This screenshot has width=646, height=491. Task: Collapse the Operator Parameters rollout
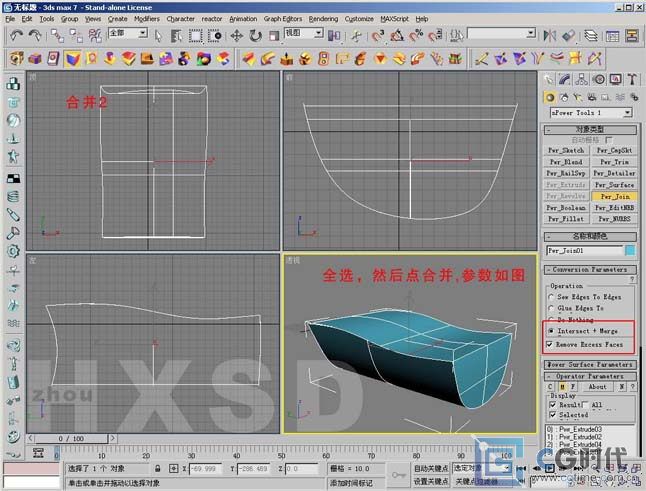pos(590,376)
